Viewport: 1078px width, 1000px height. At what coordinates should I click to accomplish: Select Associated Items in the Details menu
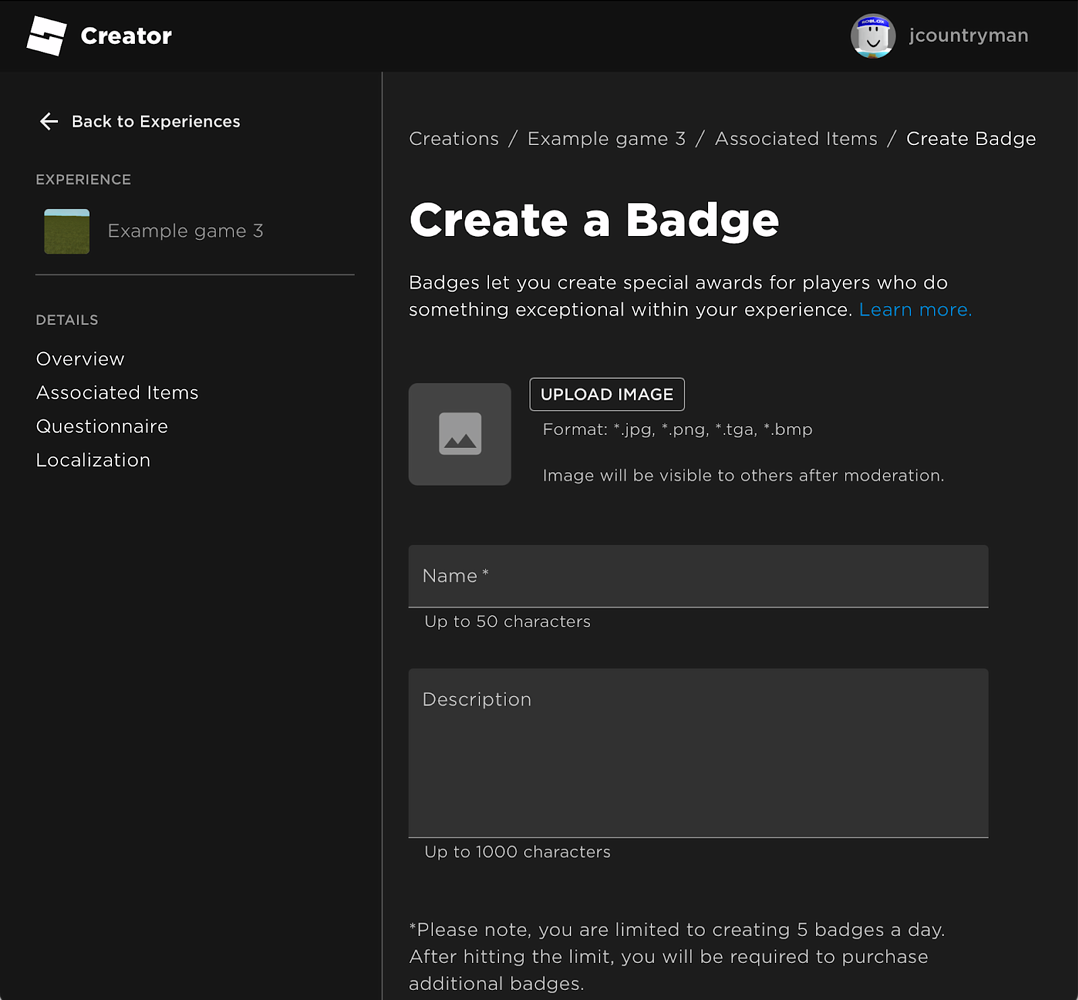click(x=117, y=392)
